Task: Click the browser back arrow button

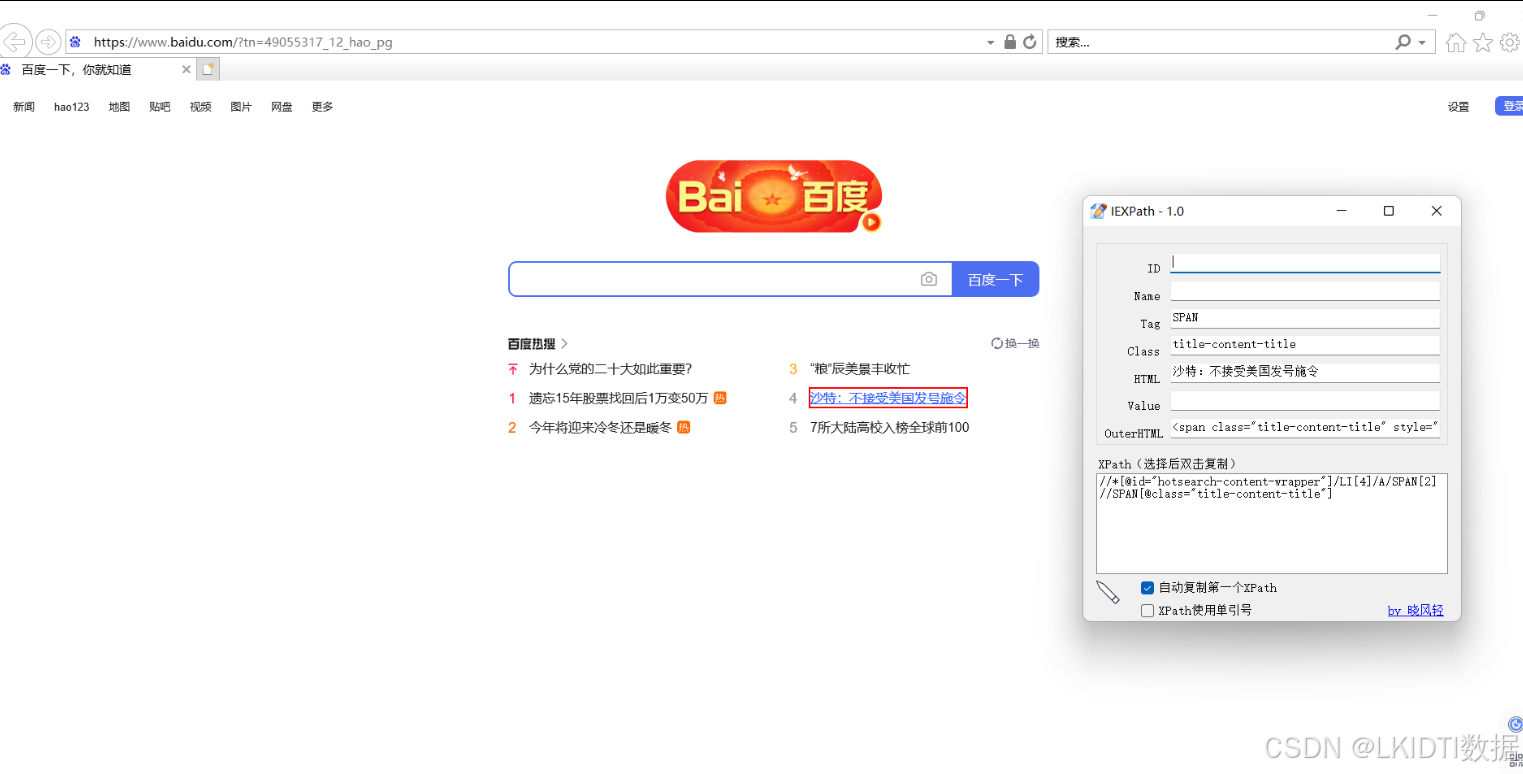Action: (x=15, y=42)
